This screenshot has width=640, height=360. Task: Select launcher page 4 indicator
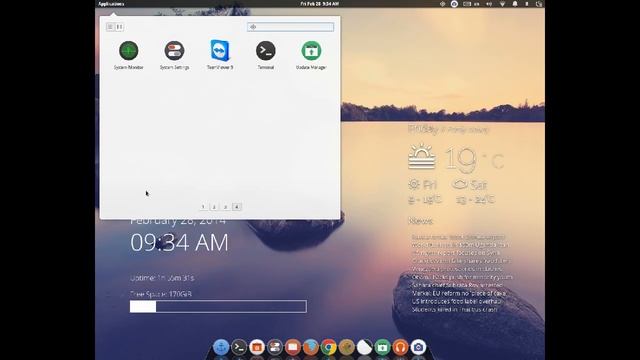(237, 207)
